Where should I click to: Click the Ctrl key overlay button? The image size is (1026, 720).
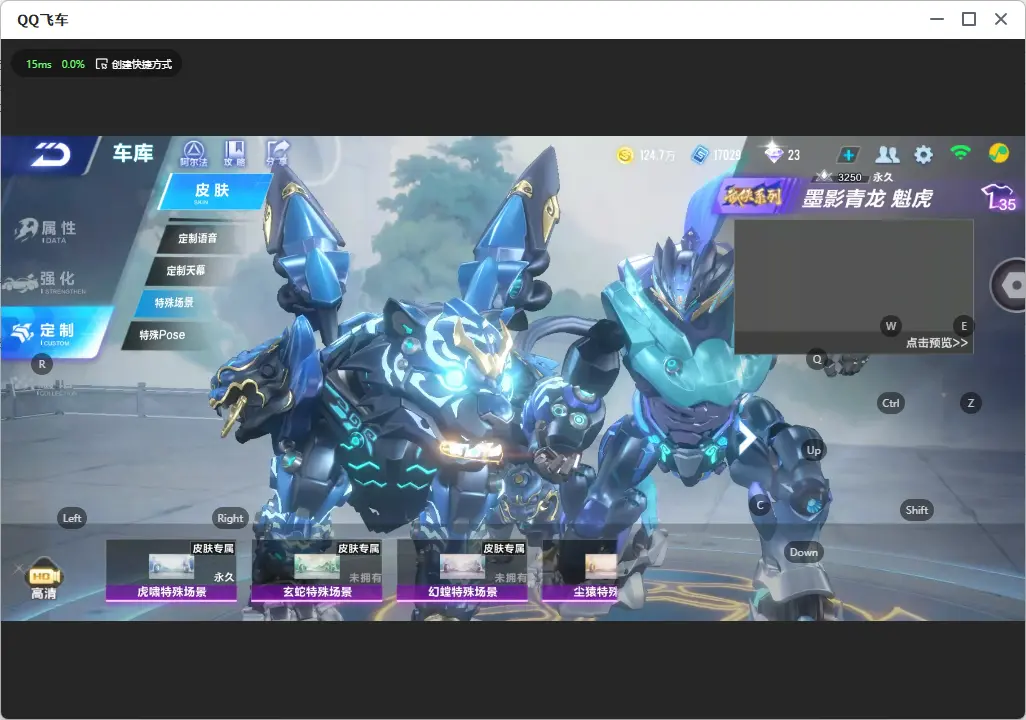(891, 403)
